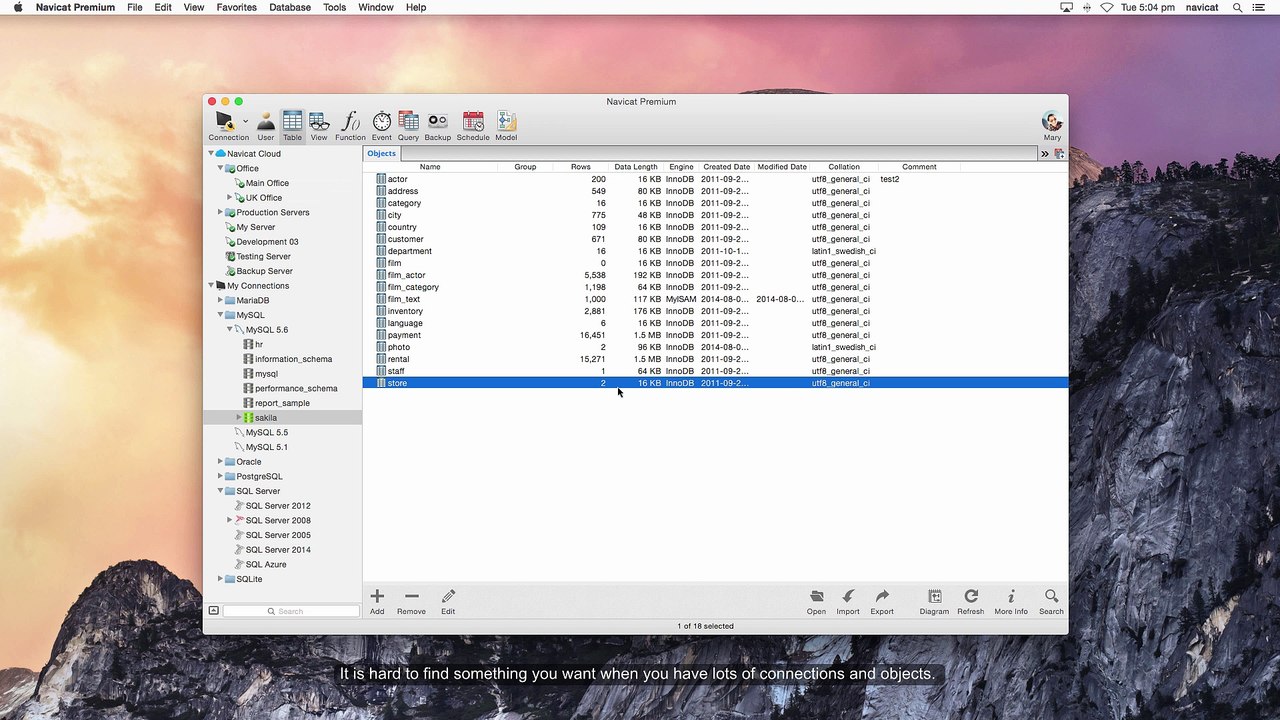Select the Backup Server connection
This screenshot has height=720, width=1280.
click(x=264, y=271)
